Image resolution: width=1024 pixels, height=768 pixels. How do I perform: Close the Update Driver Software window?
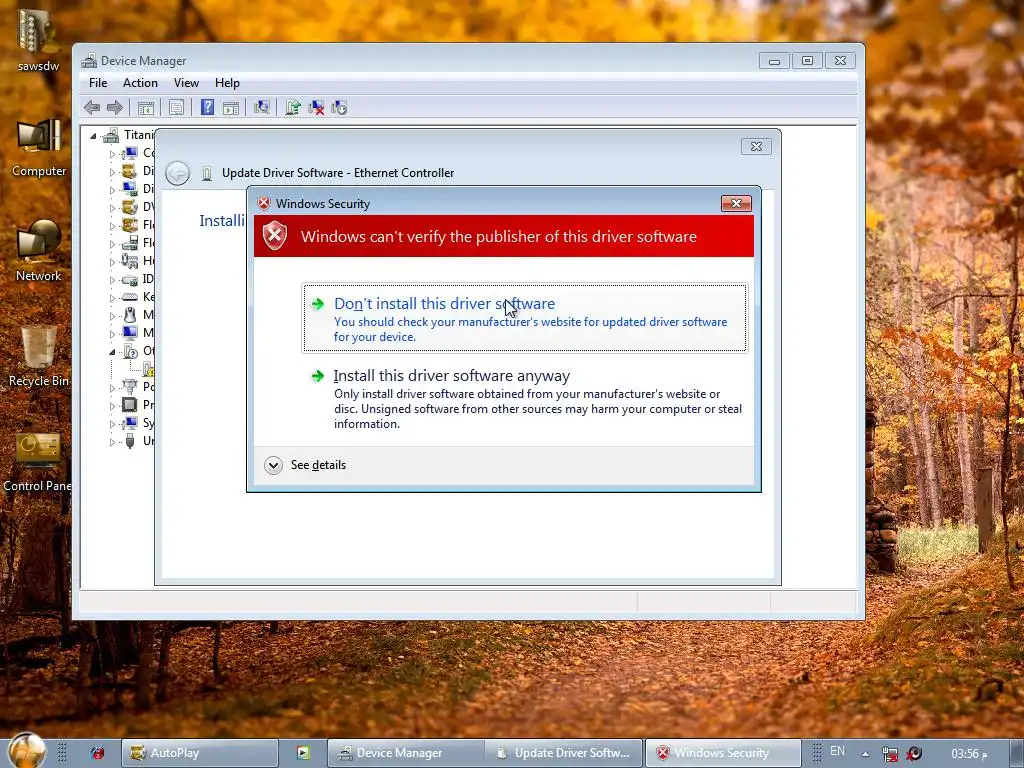coord(756,146)
